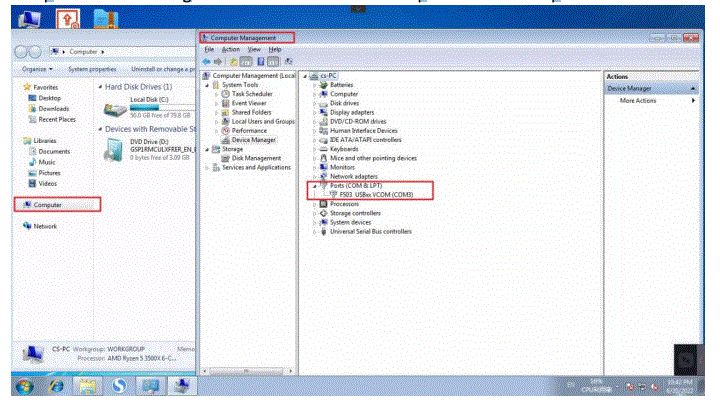Open the Help menu

275,49
